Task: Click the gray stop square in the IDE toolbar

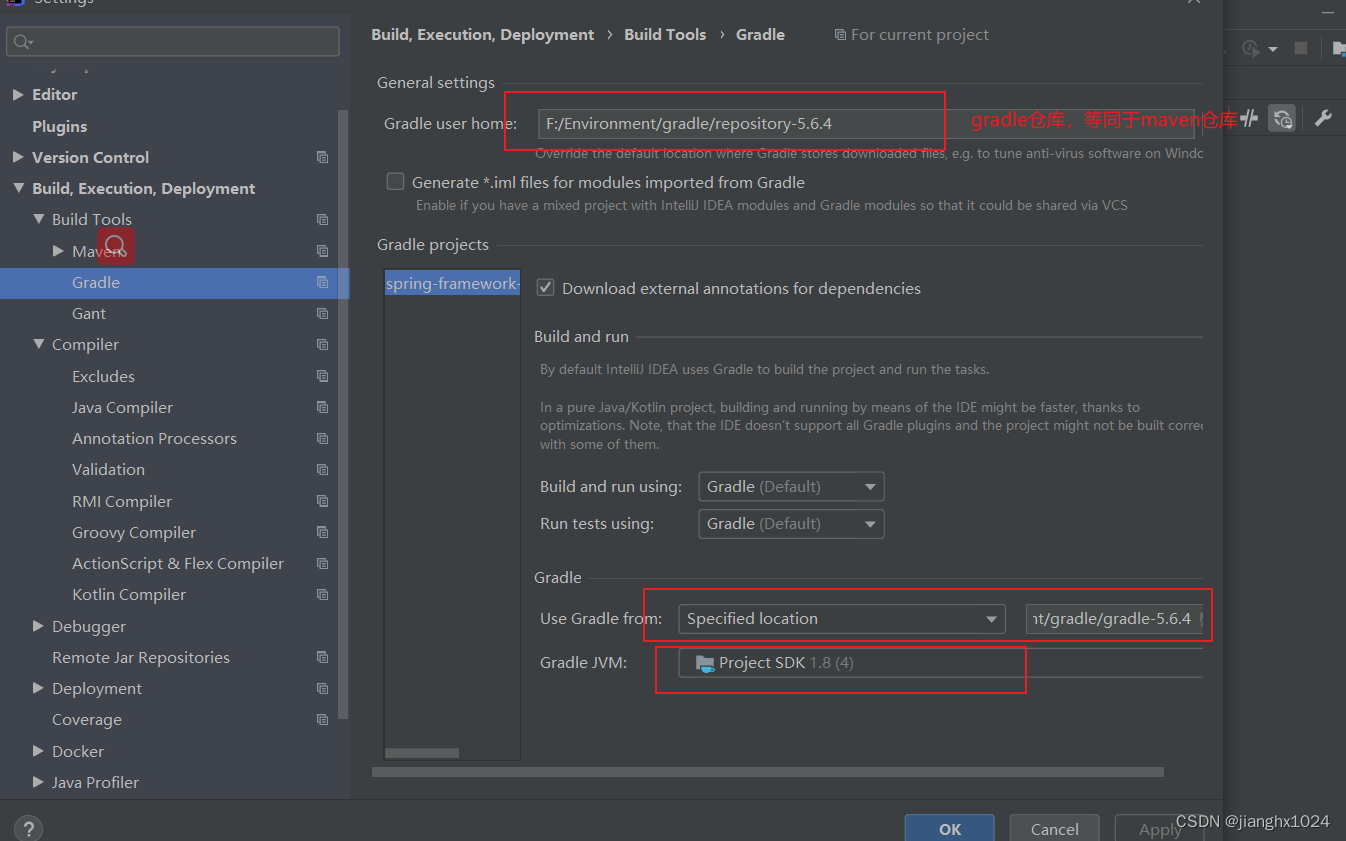Action: 1301,48
